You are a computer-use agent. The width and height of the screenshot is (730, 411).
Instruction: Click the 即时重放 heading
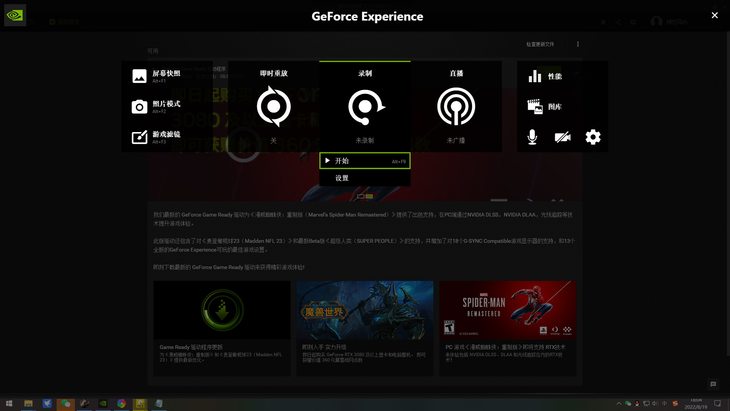point(274,73)
